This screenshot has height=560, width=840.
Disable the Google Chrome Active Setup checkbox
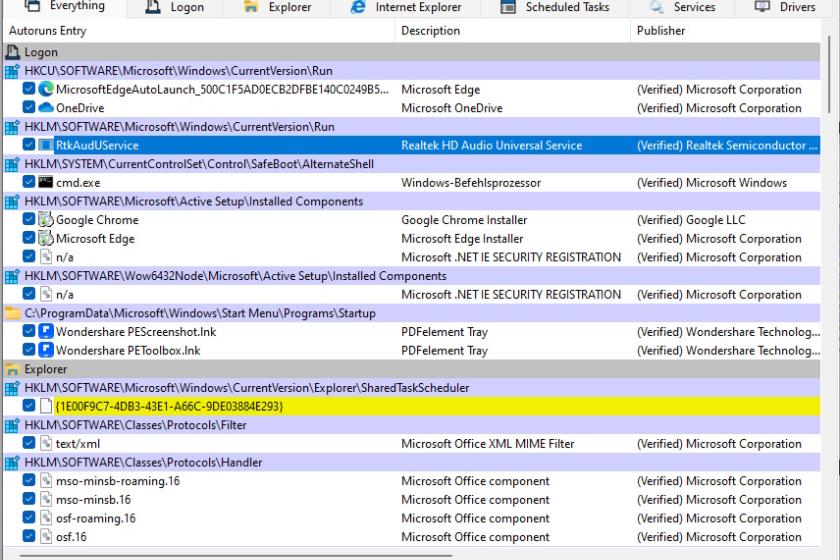coord(29,219)
